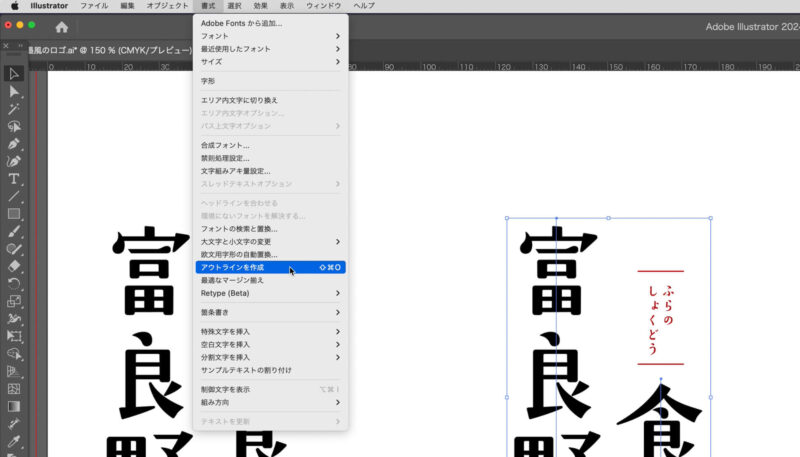The image size is (800, 457).
Task: Open the 効果 menu
Action: point(261,6)
